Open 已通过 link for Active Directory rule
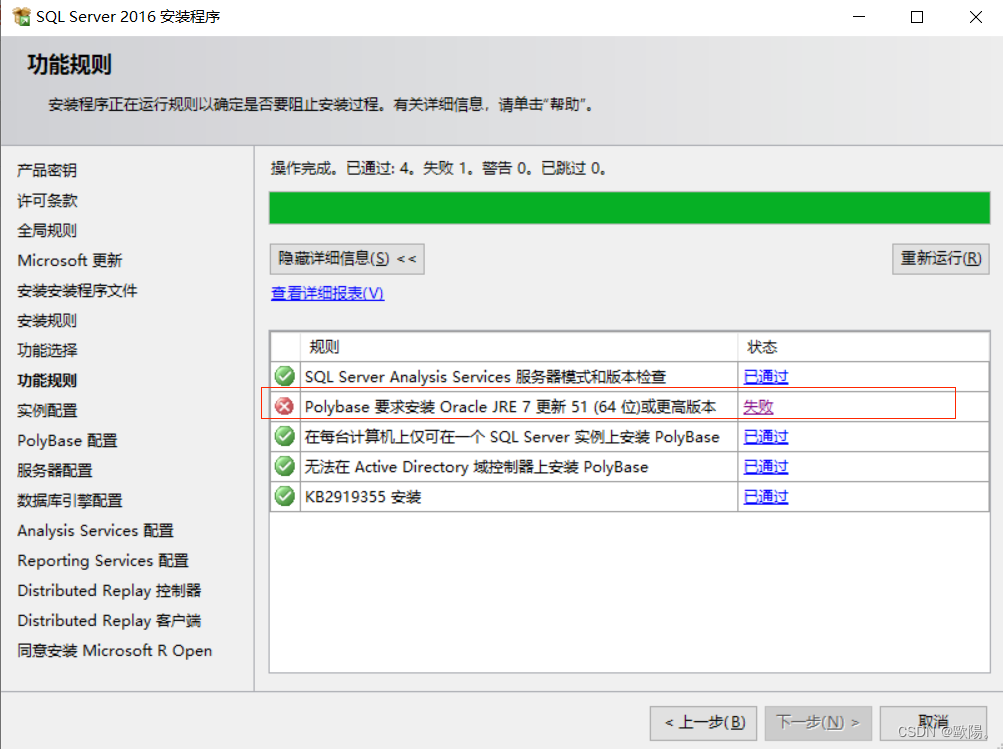The width and height of the screenshot is (1003, 749). click(x=766, y=467)
